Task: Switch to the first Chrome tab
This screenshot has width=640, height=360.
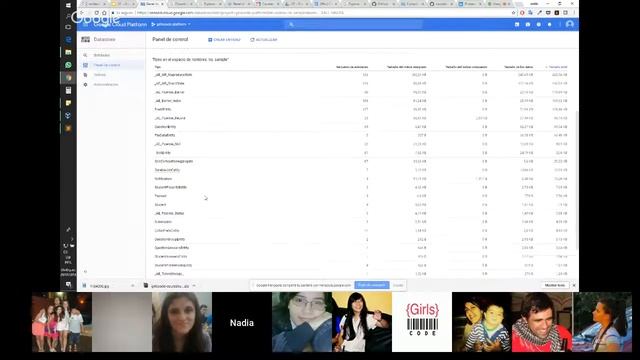Action: [95, 4]
